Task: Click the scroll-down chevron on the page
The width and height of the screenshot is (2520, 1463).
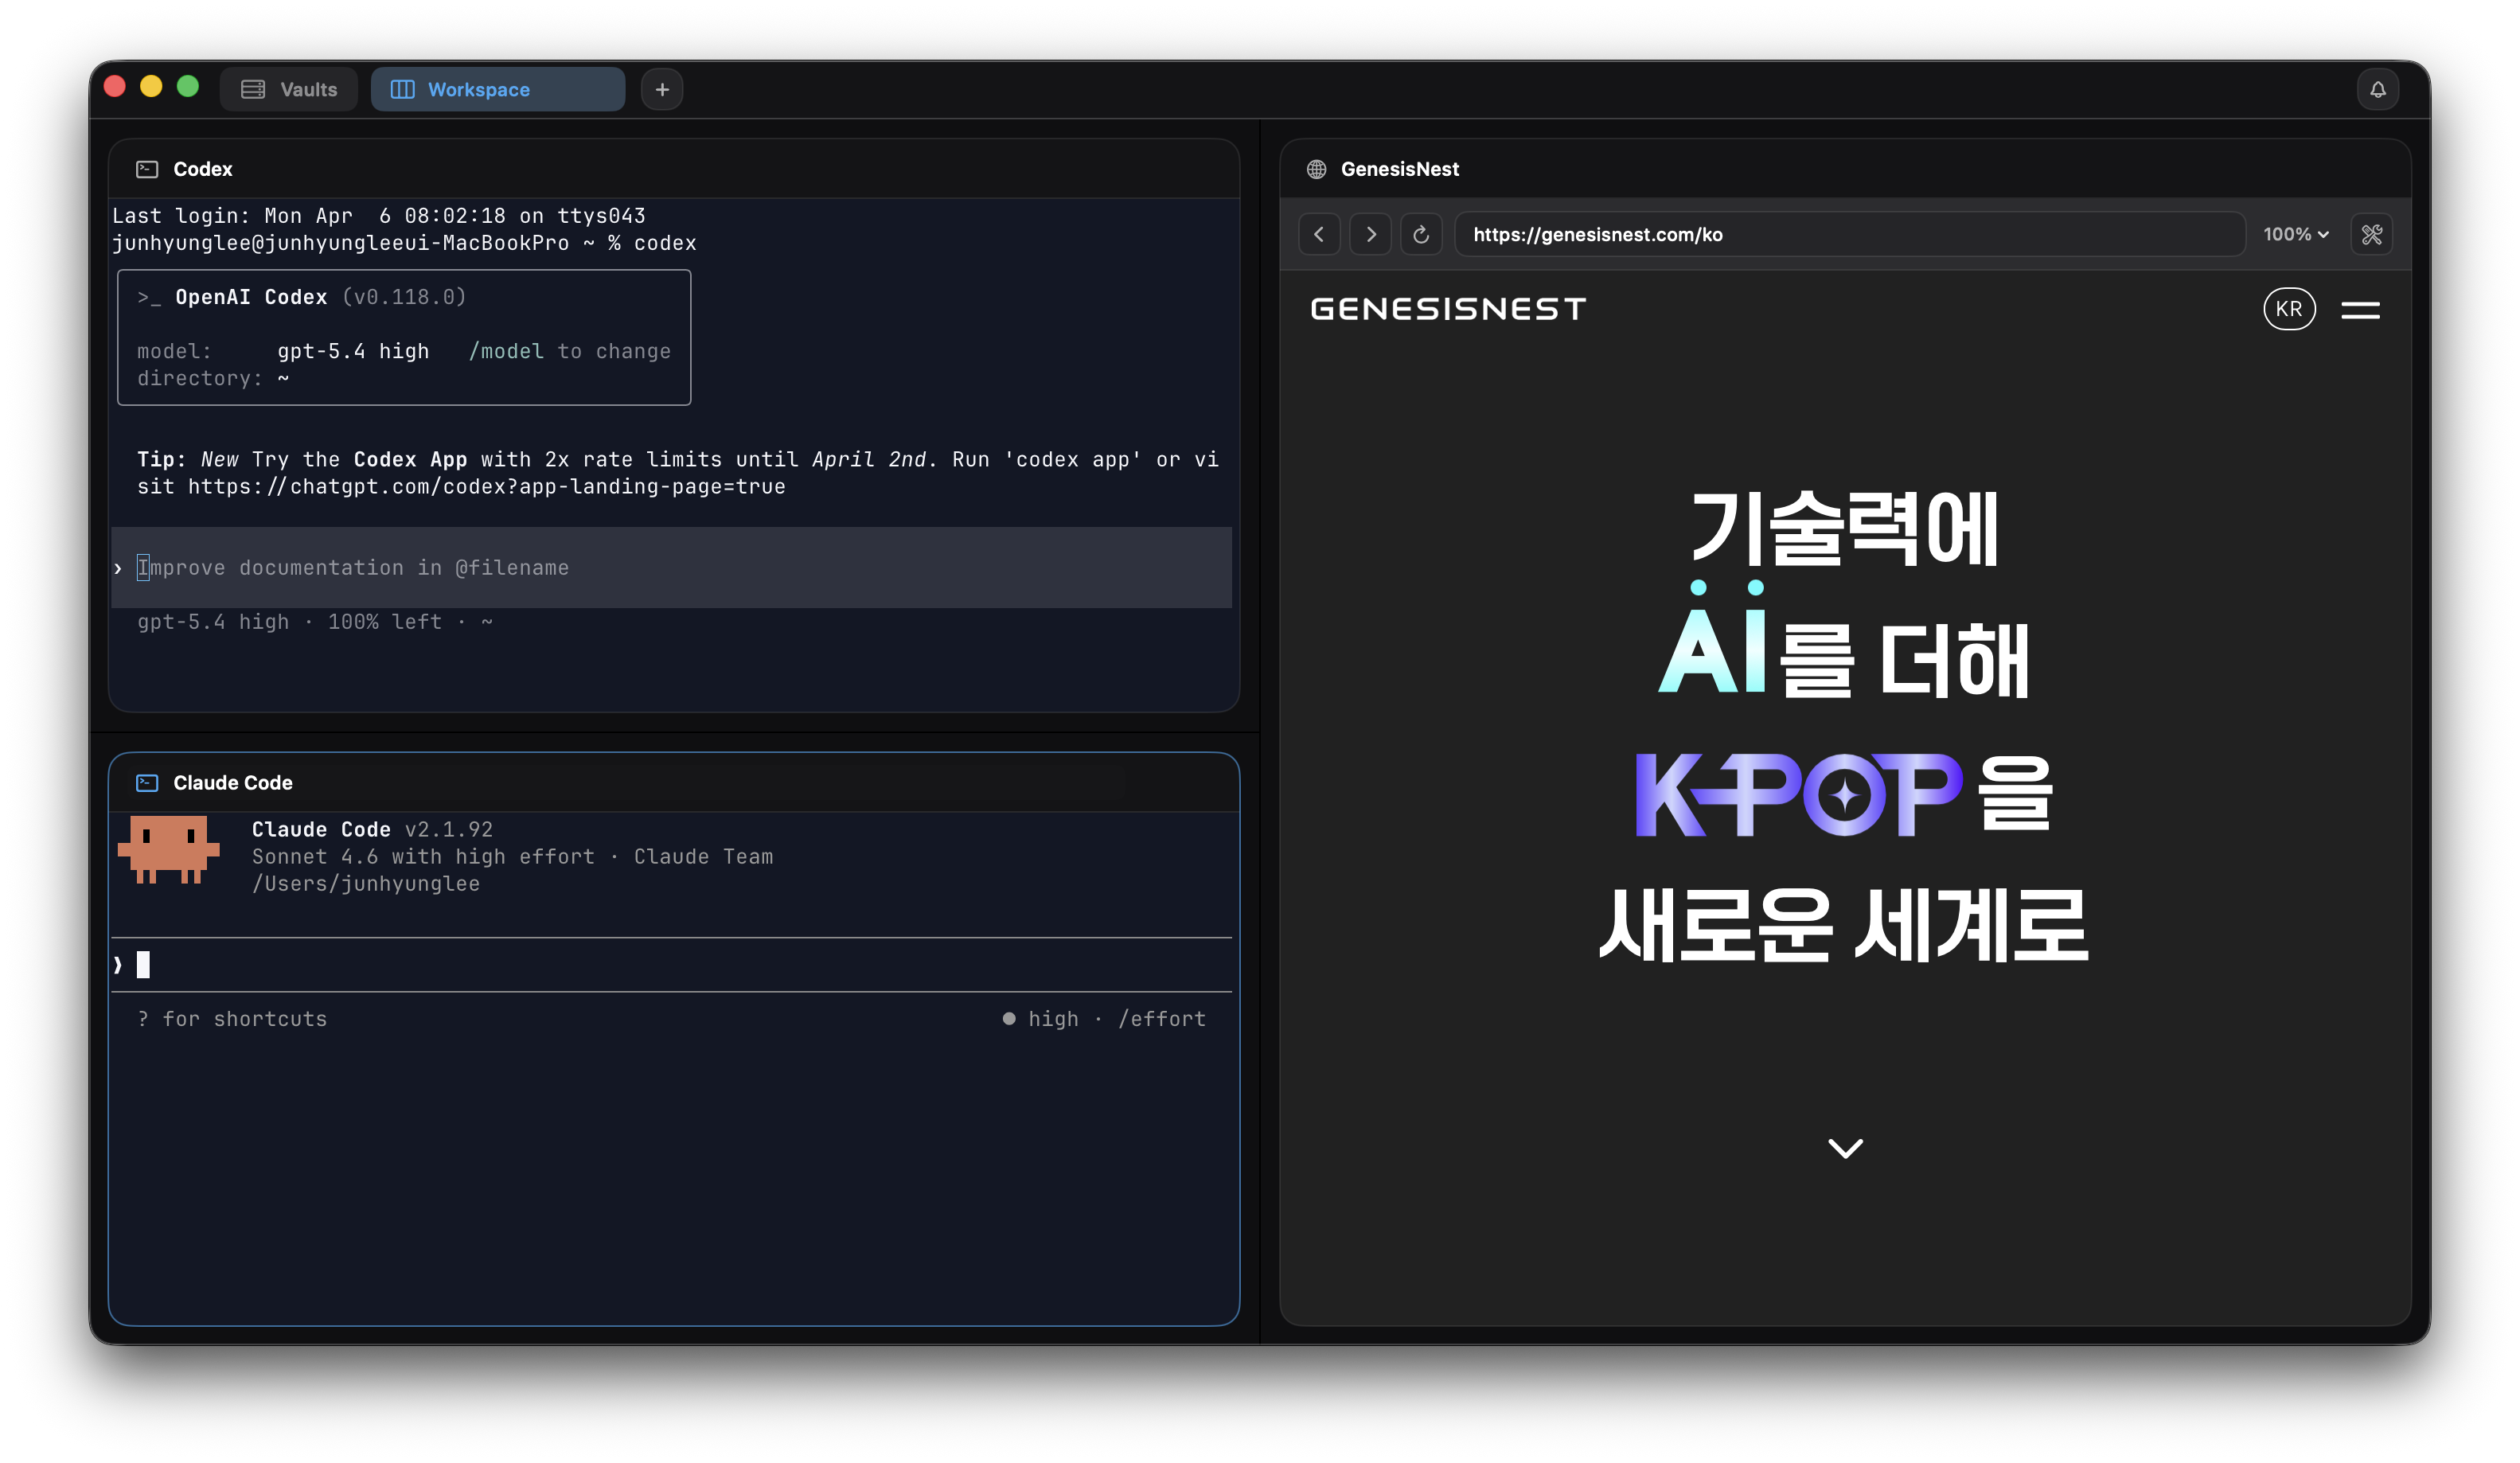Action: coord(1845,1148)
